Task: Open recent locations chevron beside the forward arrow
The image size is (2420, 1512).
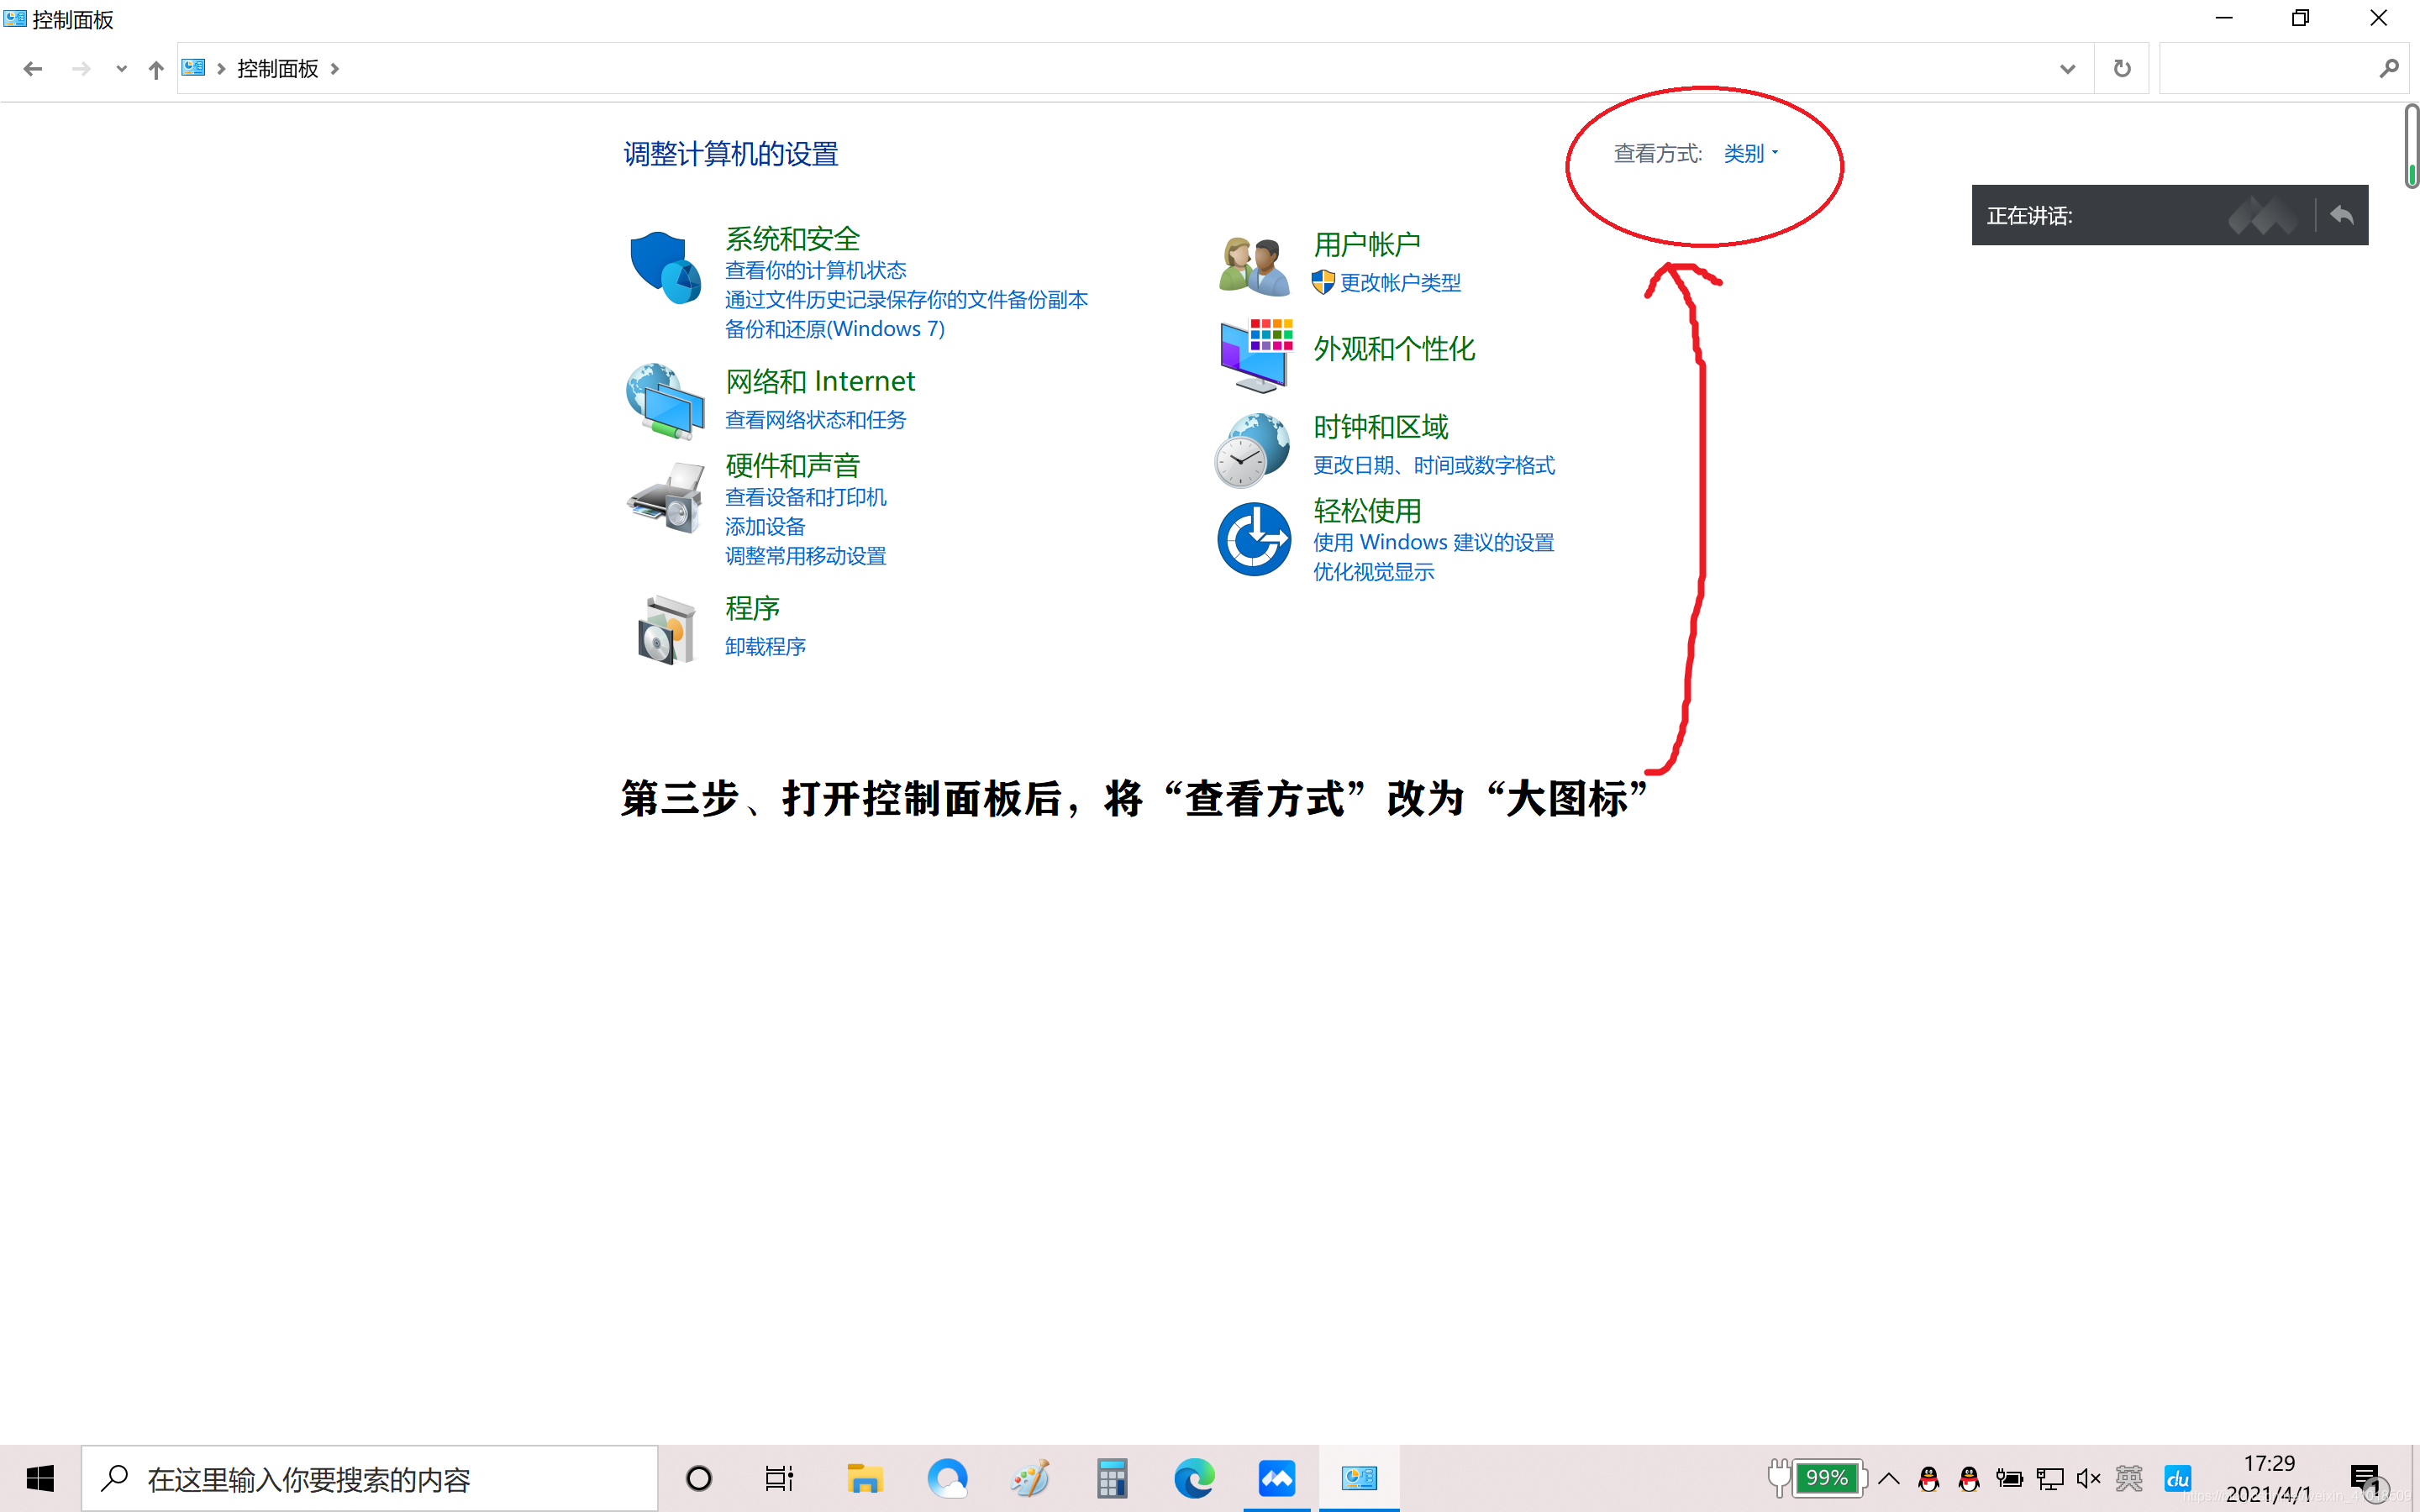Action: 121,69
